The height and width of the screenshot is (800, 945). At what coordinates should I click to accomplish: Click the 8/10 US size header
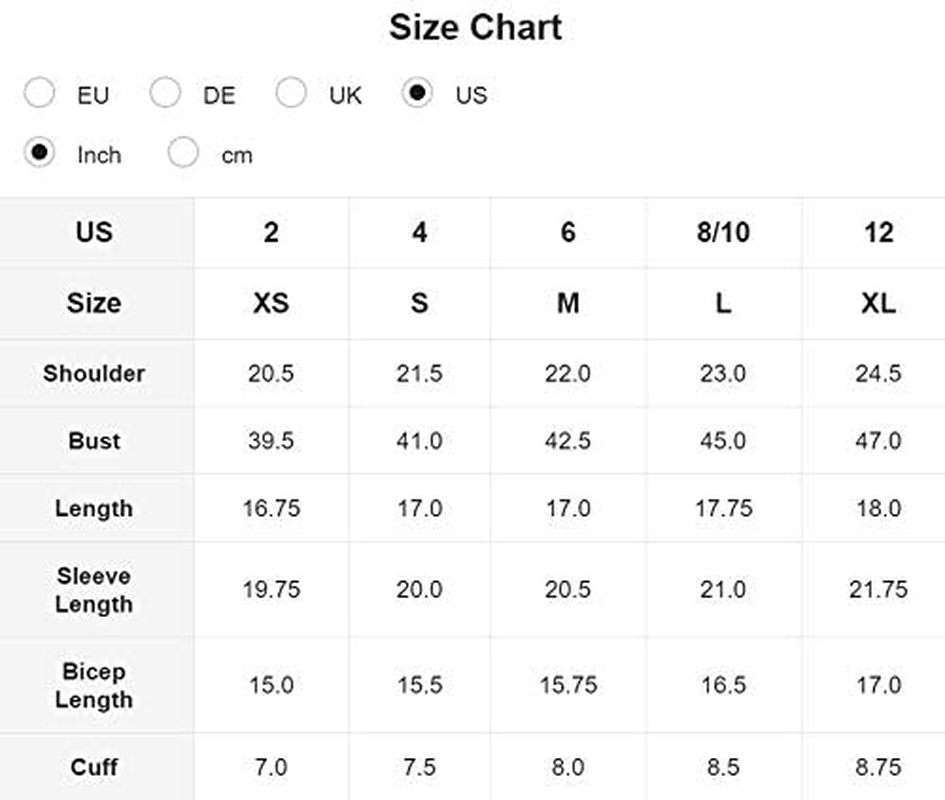[723, 233]
